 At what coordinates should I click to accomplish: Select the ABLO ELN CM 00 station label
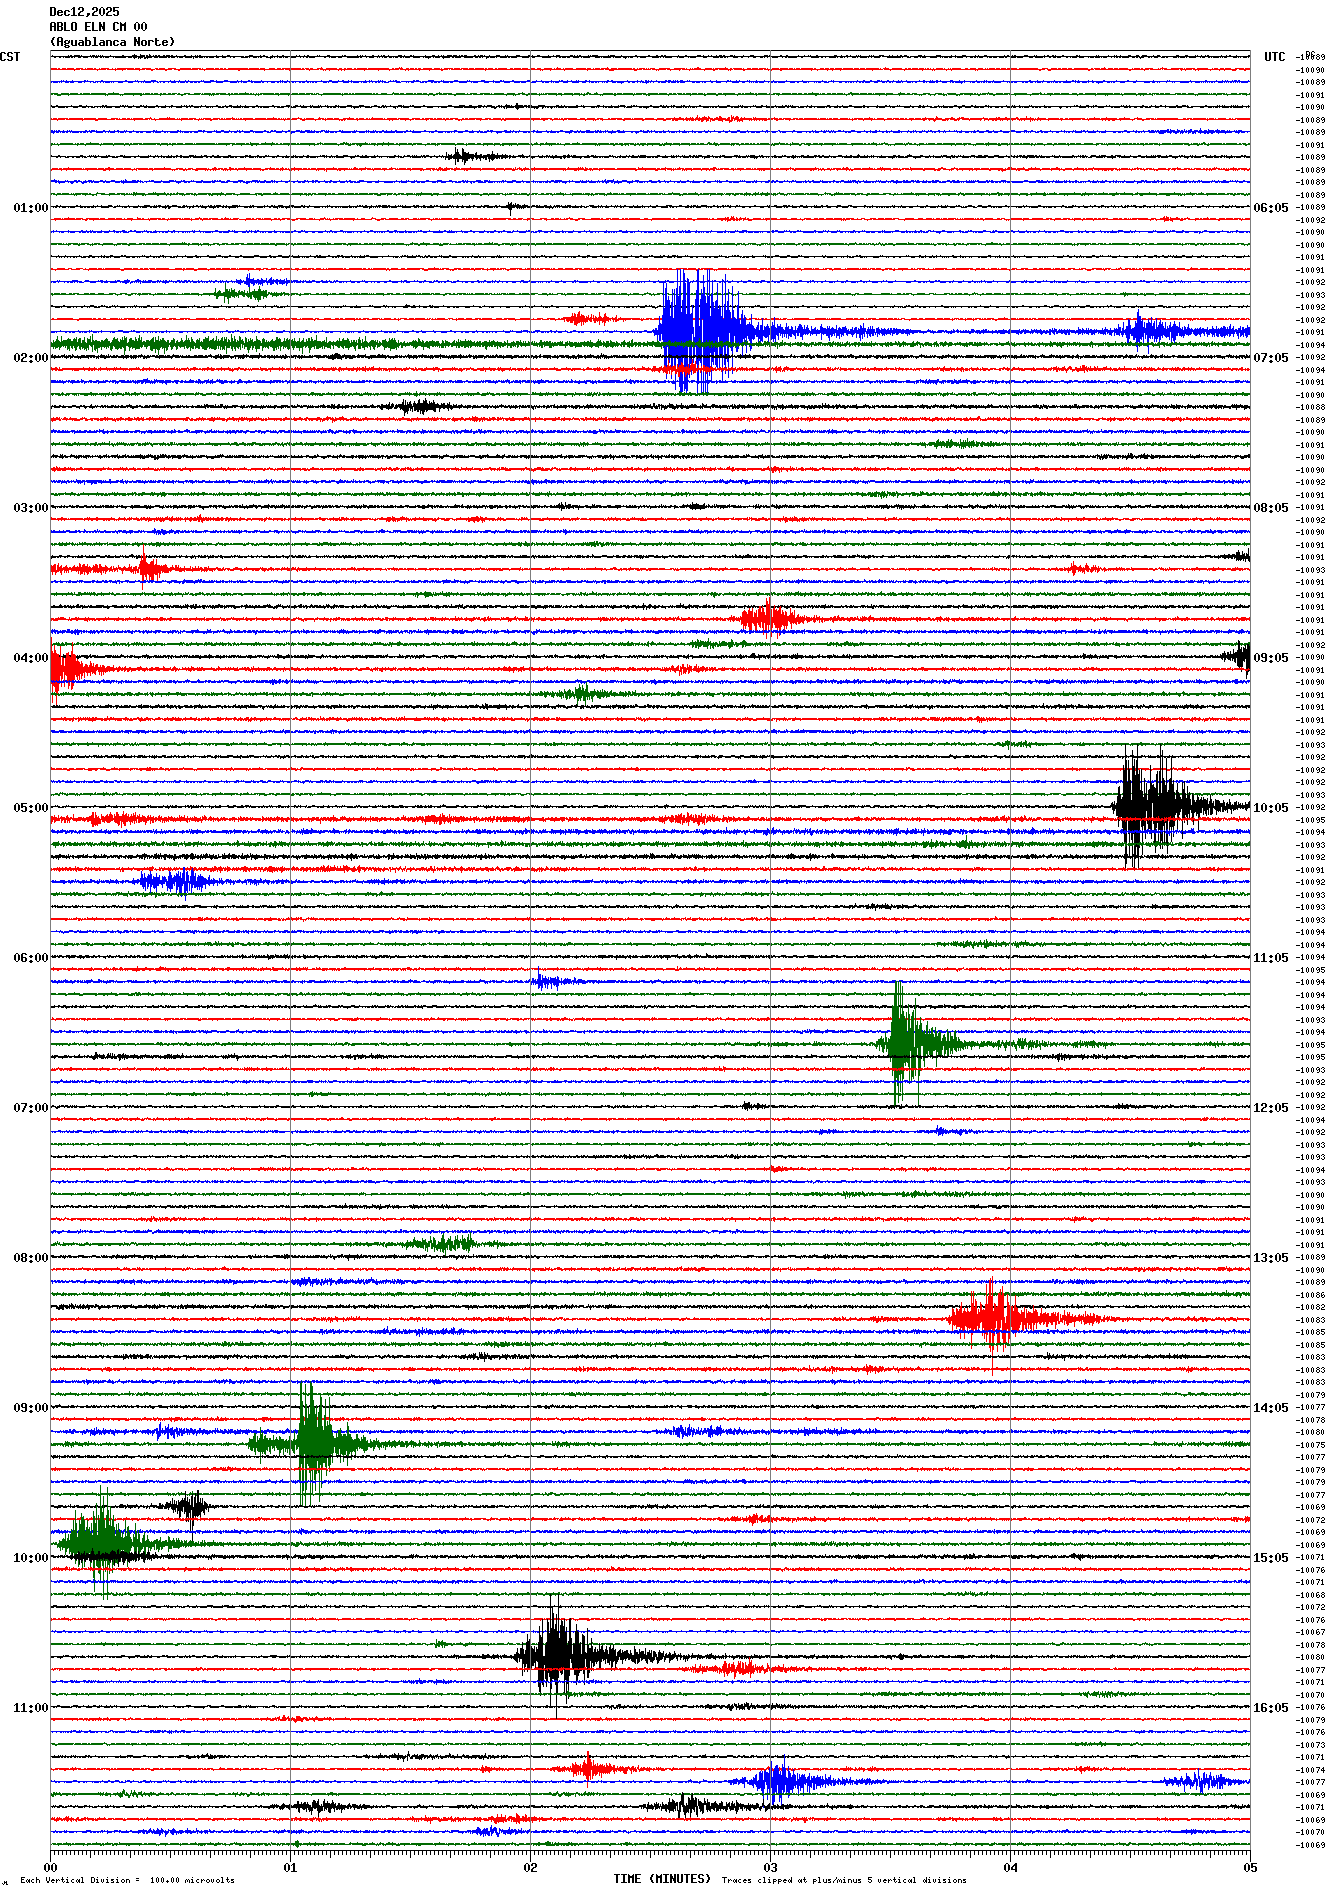[x=98, y=27]
